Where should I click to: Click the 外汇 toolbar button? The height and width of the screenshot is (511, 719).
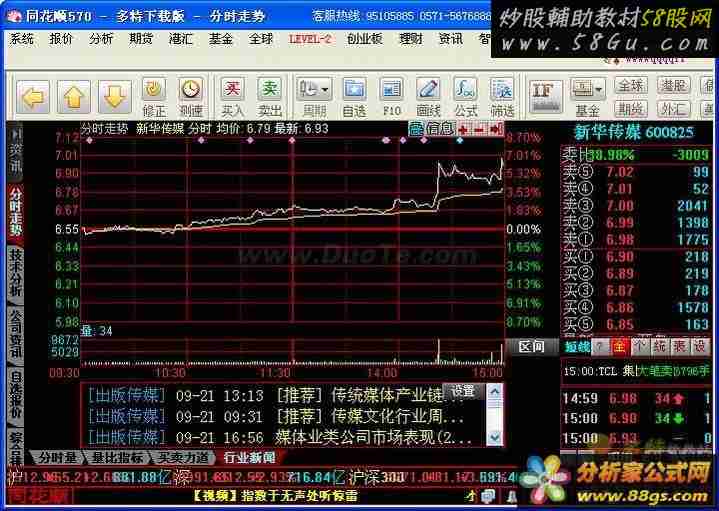674,109
